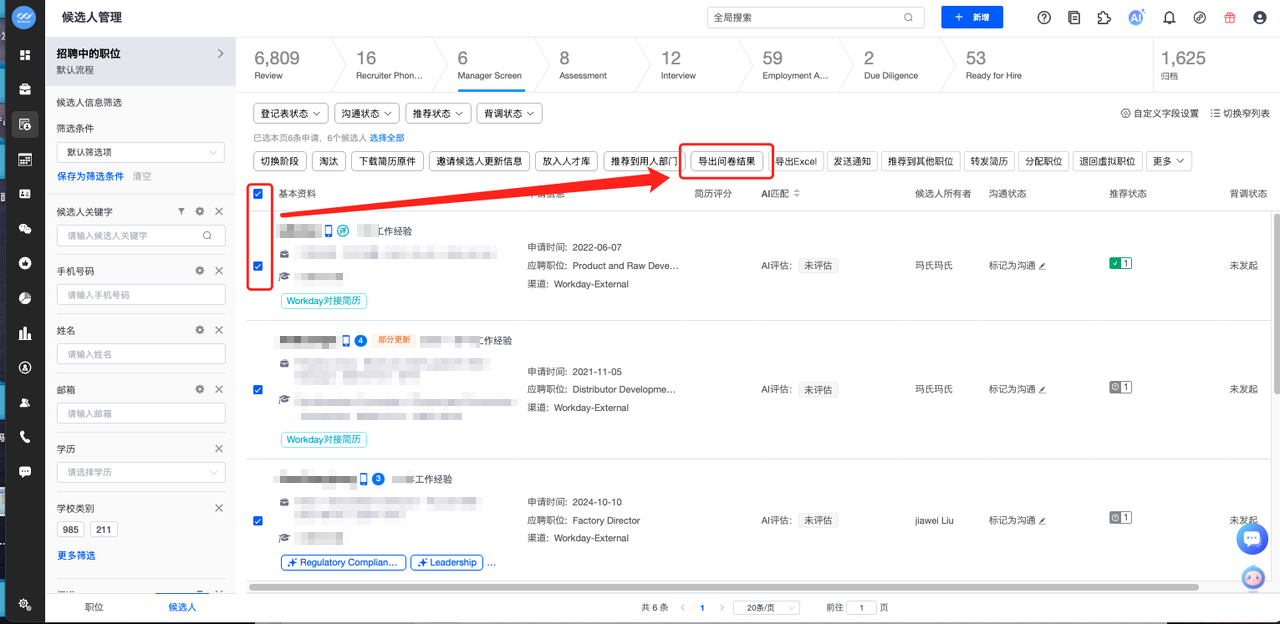The image size is (1280, 624).
Task: Click the 淘汰 reject button
Action: coord(328,161)
